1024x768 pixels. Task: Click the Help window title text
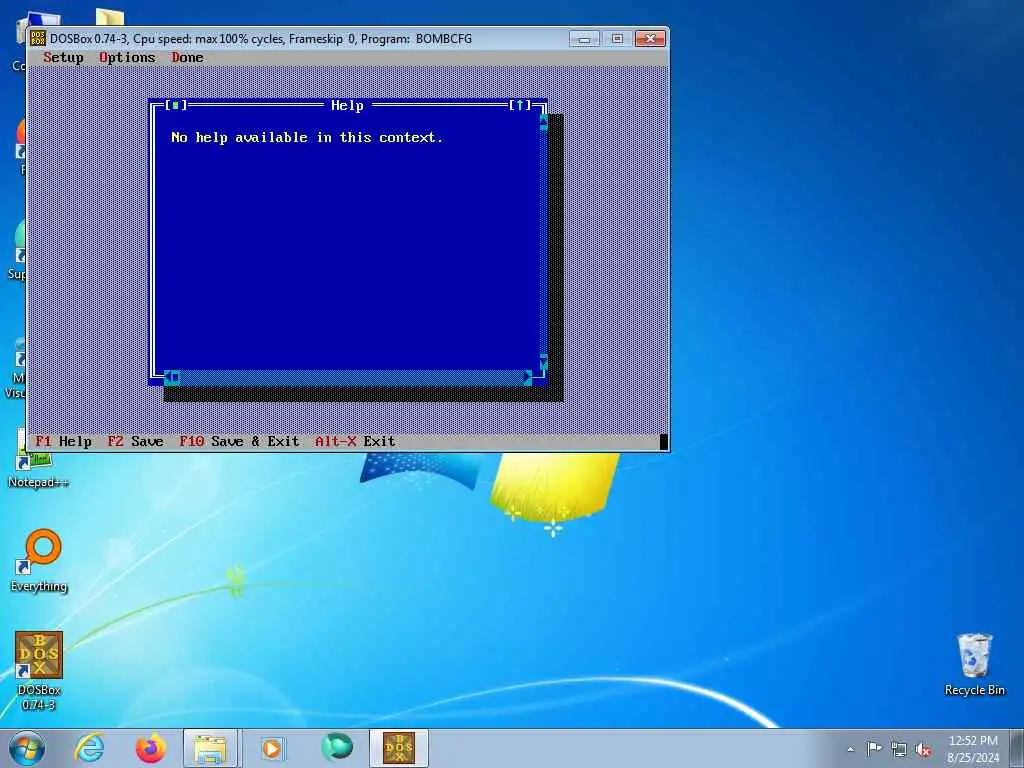pyautogui.click(x=347, y=105)
